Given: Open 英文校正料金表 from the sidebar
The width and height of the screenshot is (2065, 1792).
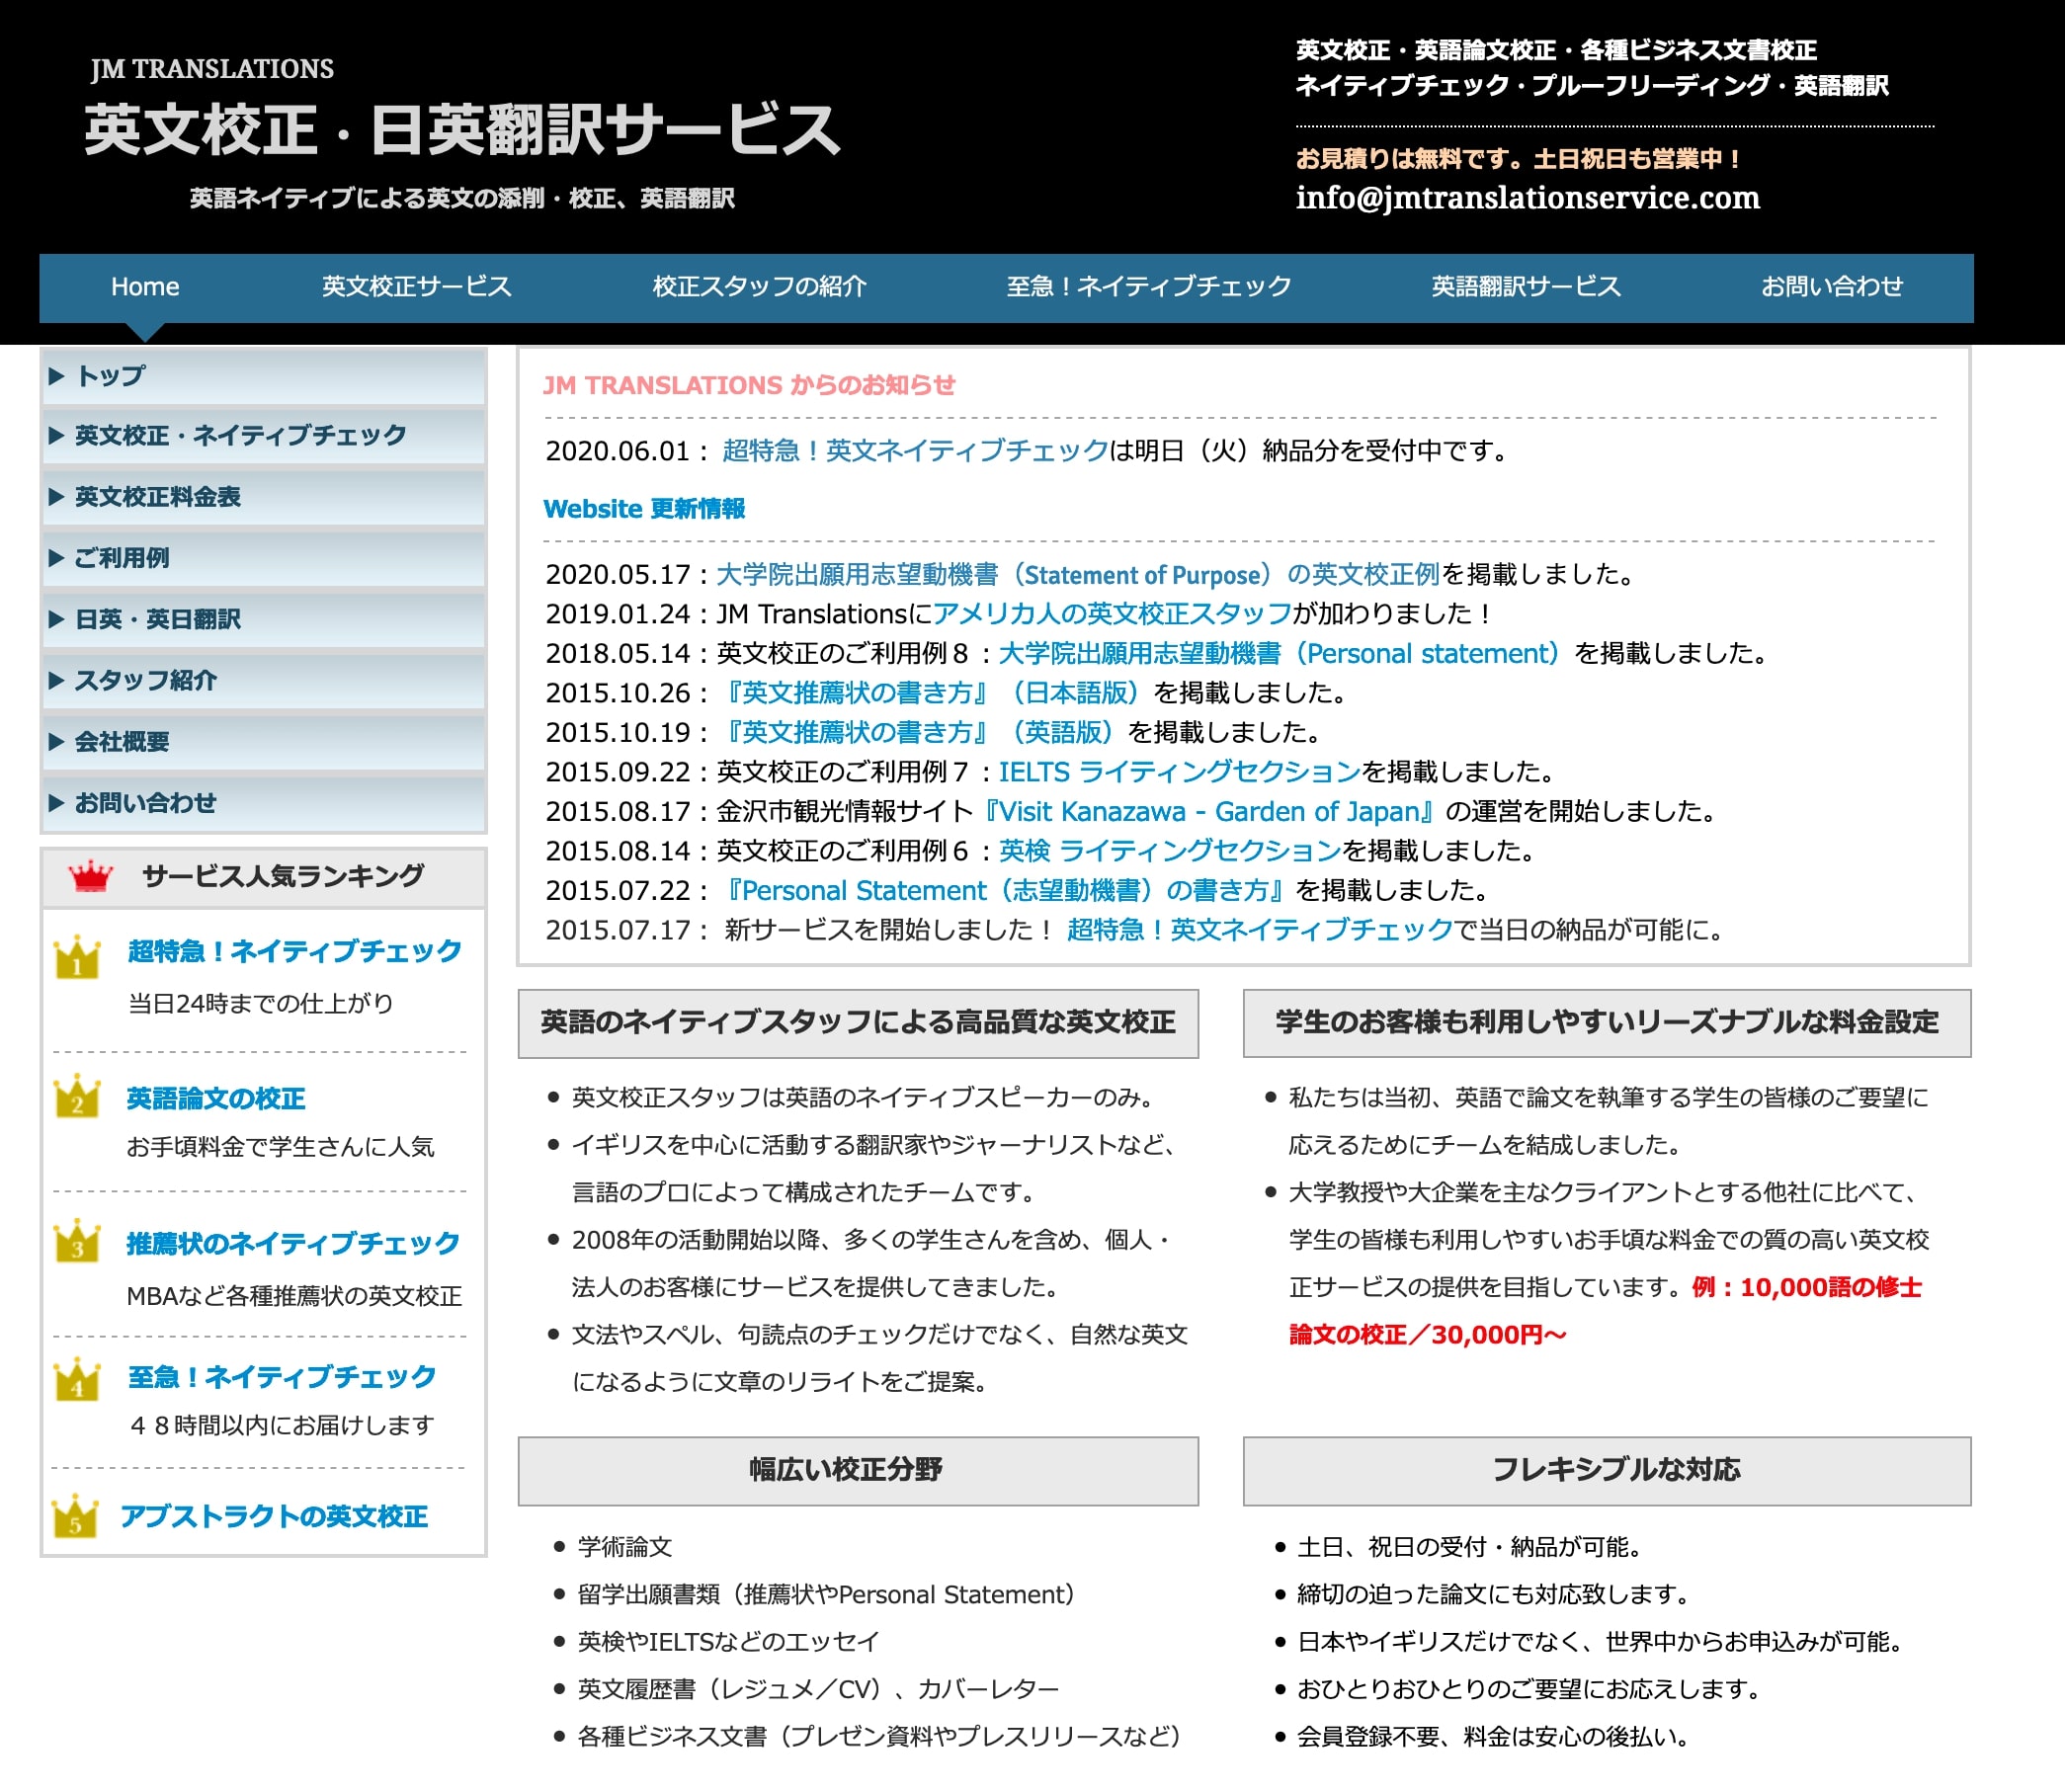Looking at the screenshot, I should click(x=158, y=497).
